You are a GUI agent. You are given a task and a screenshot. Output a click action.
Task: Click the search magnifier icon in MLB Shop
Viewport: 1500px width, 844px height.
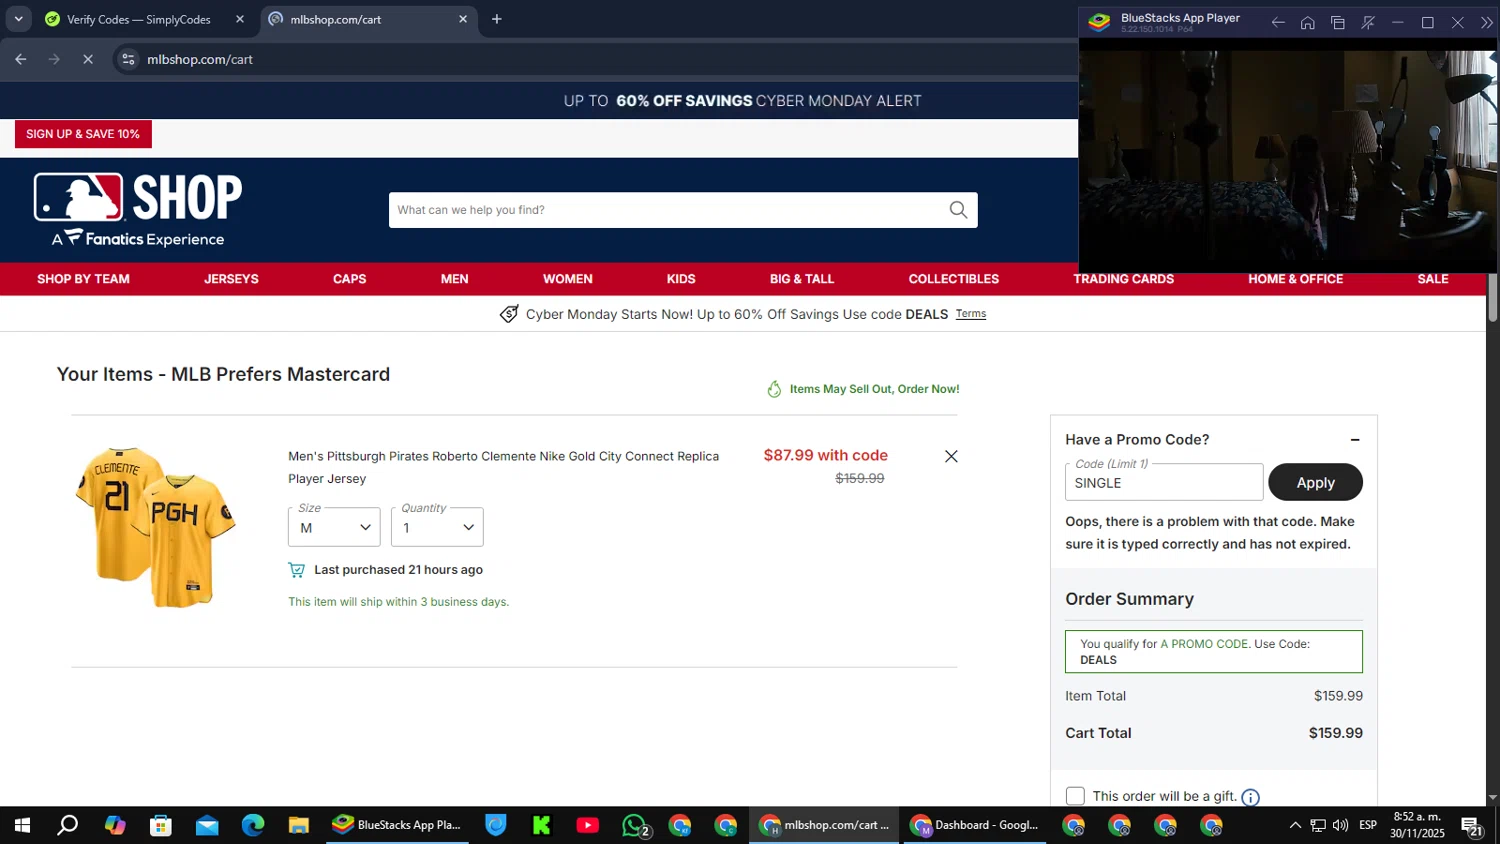[958, 210]
